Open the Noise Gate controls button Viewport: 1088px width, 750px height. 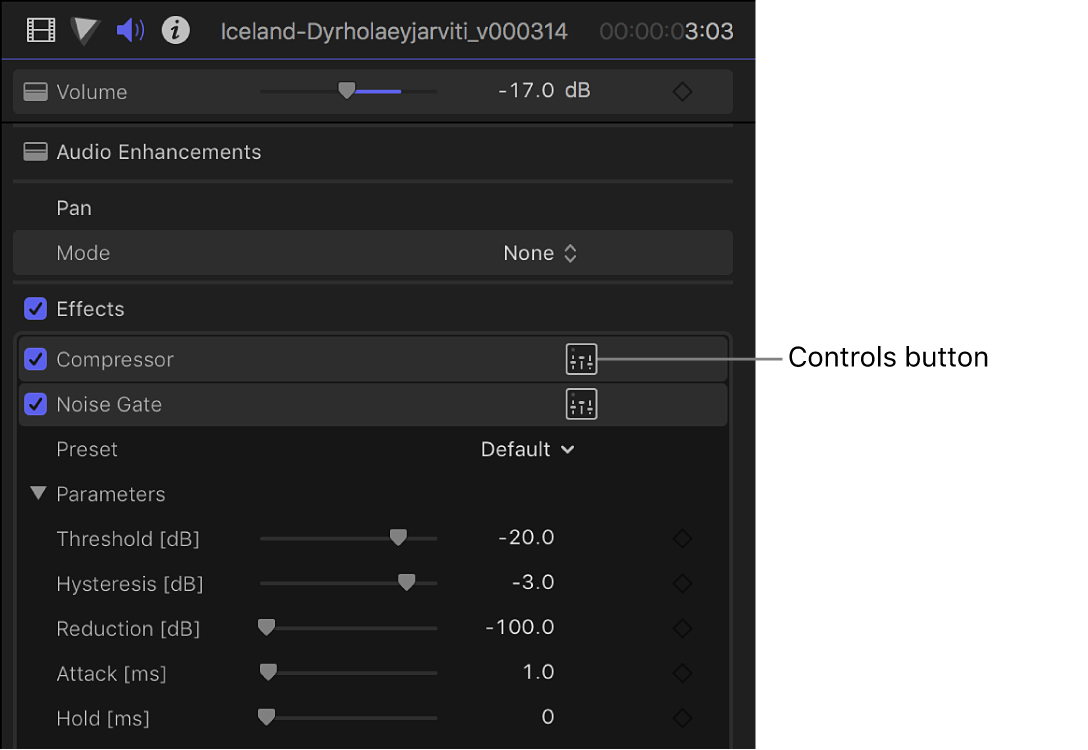click(x=581, y=404)
